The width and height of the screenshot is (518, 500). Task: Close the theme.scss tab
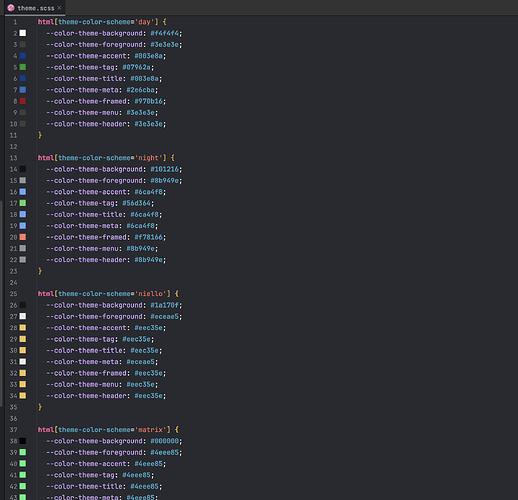click(59, 8)
